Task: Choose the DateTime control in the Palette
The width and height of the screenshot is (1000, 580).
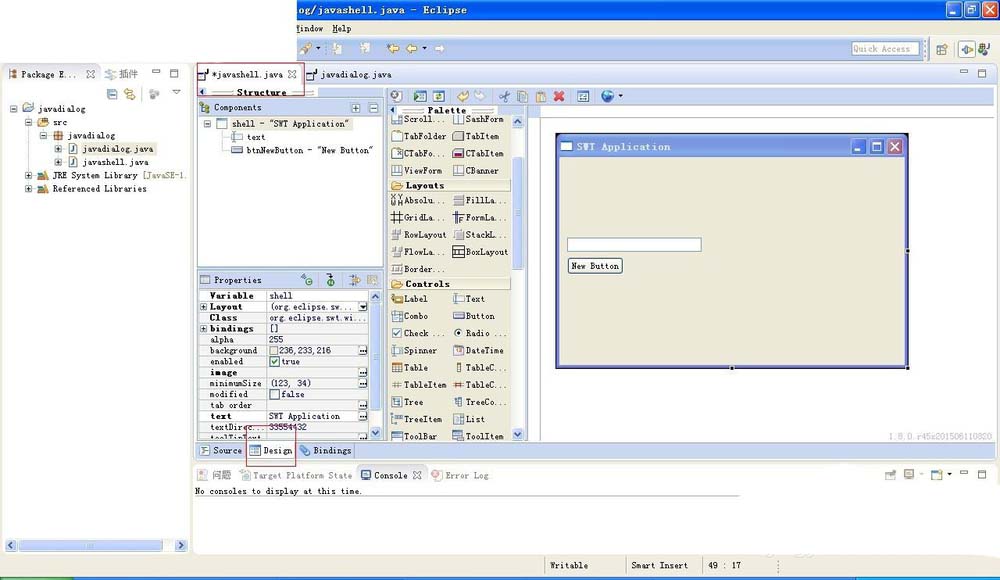Action: (479, 351)
